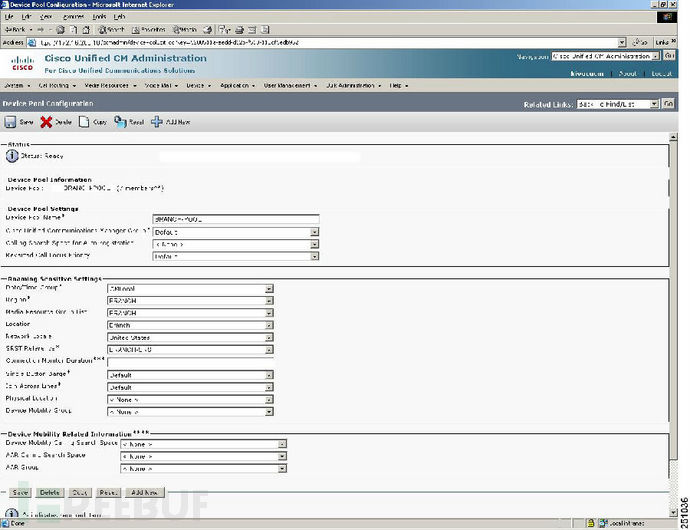Click the About link in the header

pyautogui.click(x=628, y=74)
